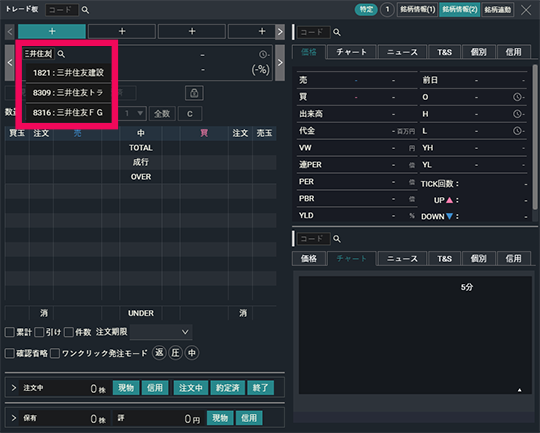The width and height of the screenshot is (540, 433).
Task: Open ニュース tab in the upper right panel
Action: coord(402,52)
